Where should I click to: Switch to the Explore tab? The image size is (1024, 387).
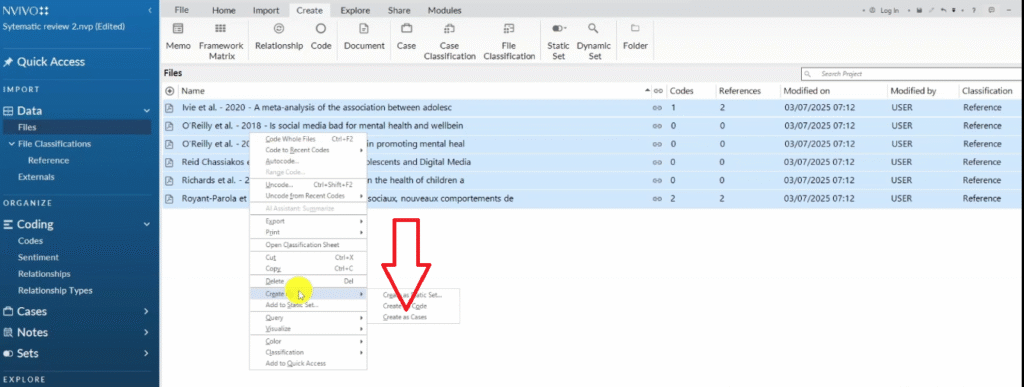click(x=355, y=10)
